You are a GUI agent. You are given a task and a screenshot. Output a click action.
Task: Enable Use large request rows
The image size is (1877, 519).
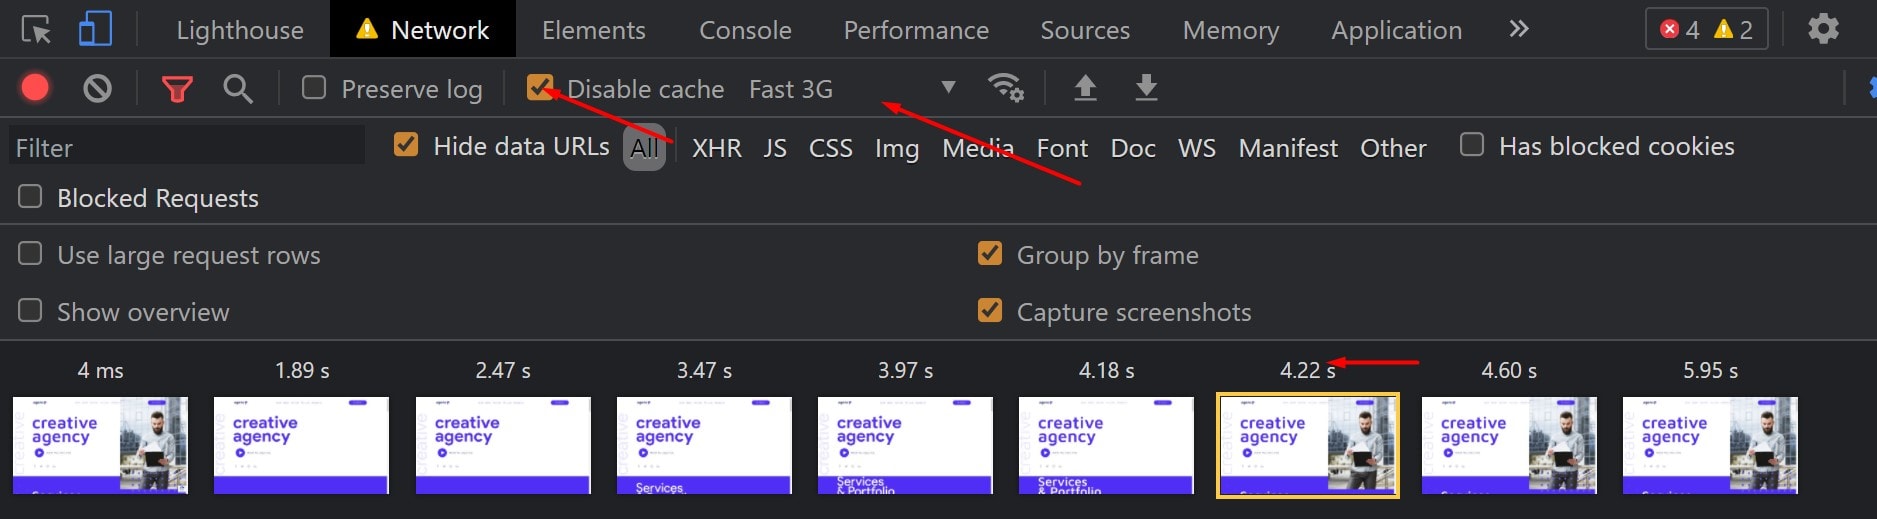(30, 254)
